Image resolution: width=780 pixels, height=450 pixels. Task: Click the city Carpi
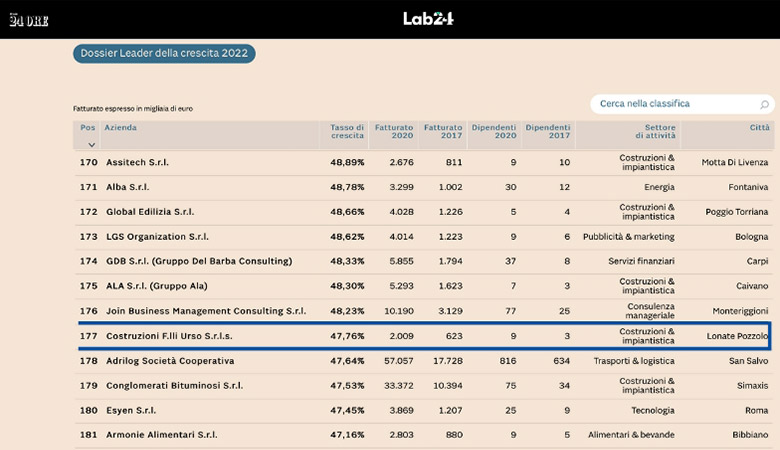pos(757,261)
